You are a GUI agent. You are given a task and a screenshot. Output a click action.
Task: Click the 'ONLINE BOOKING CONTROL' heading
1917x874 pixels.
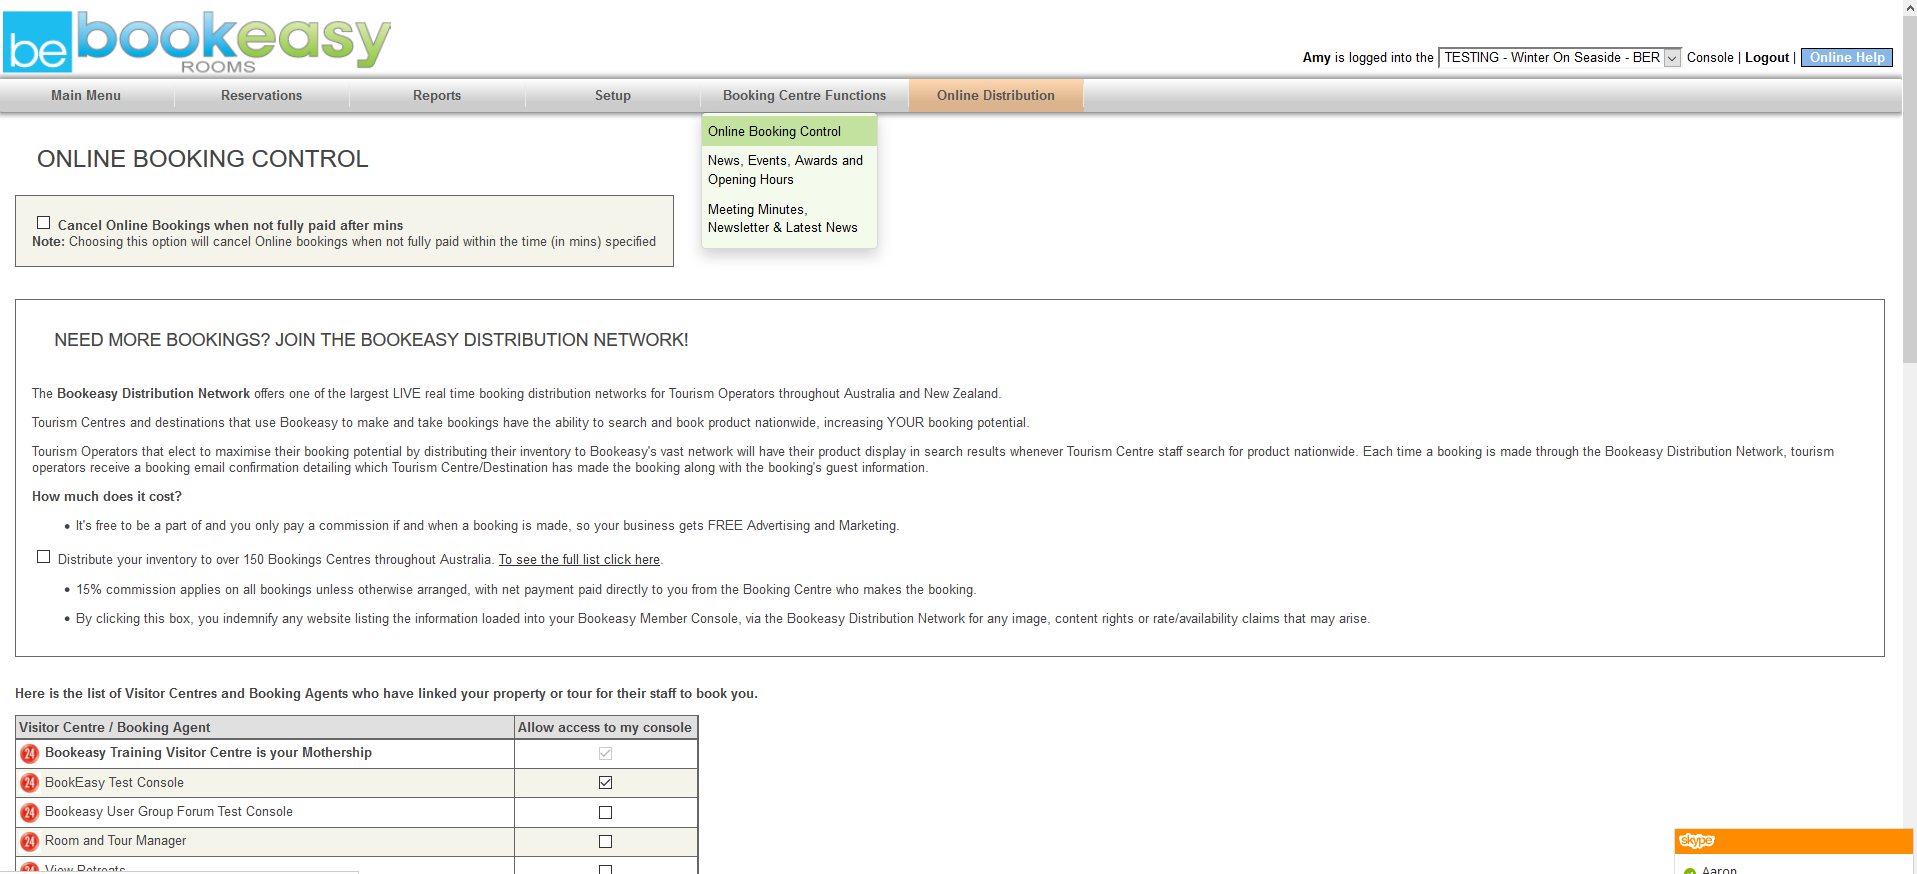[x=203, y=159]
